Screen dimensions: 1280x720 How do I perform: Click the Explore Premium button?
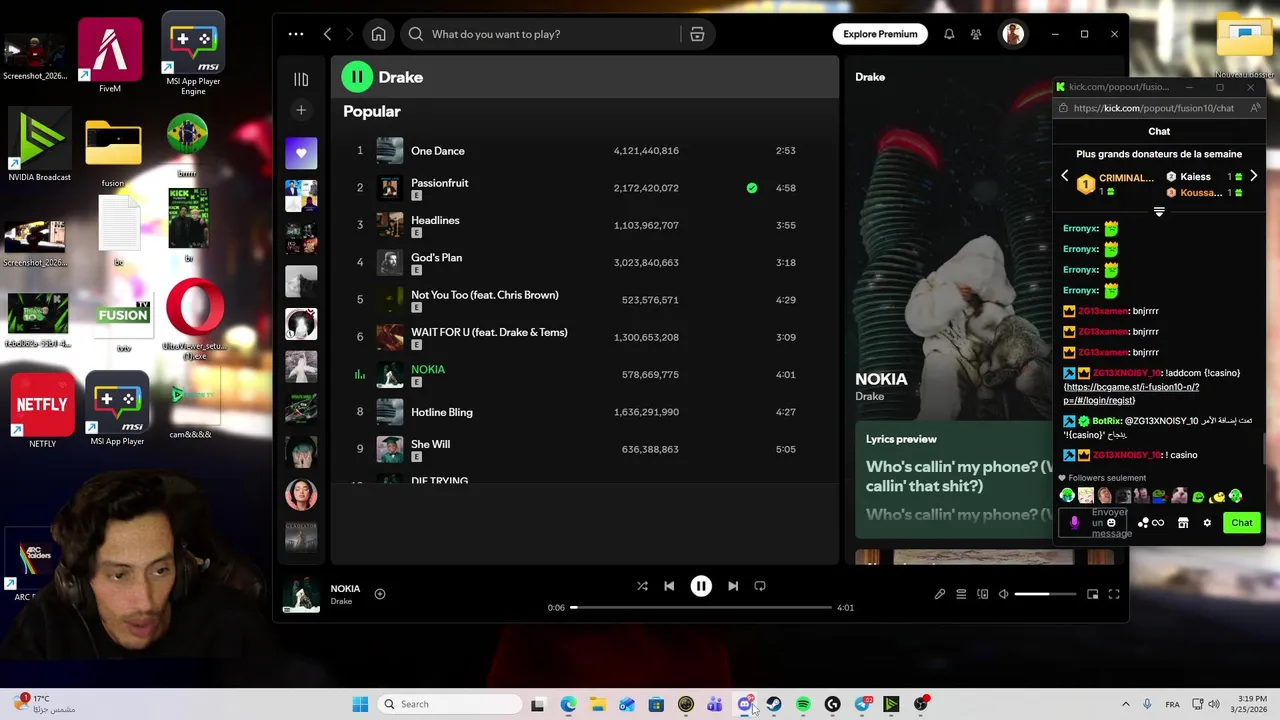[880, 34]
